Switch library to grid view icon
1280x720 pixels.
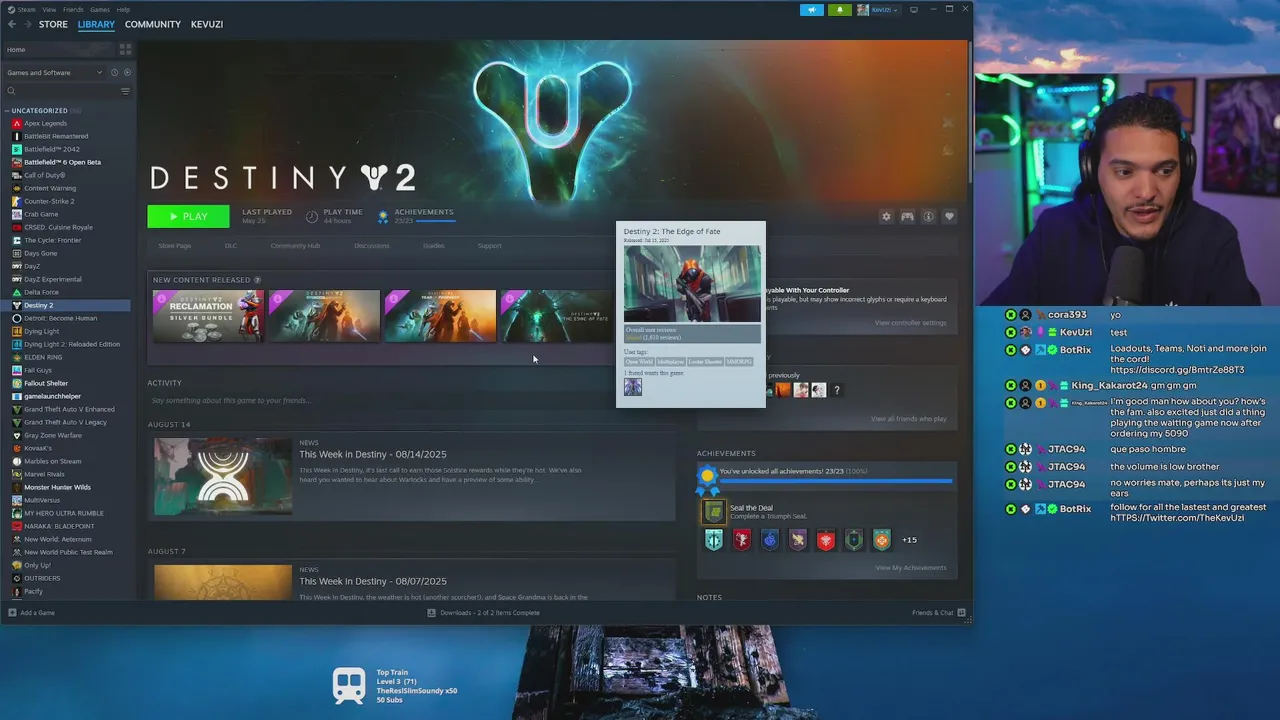(125, 49)
